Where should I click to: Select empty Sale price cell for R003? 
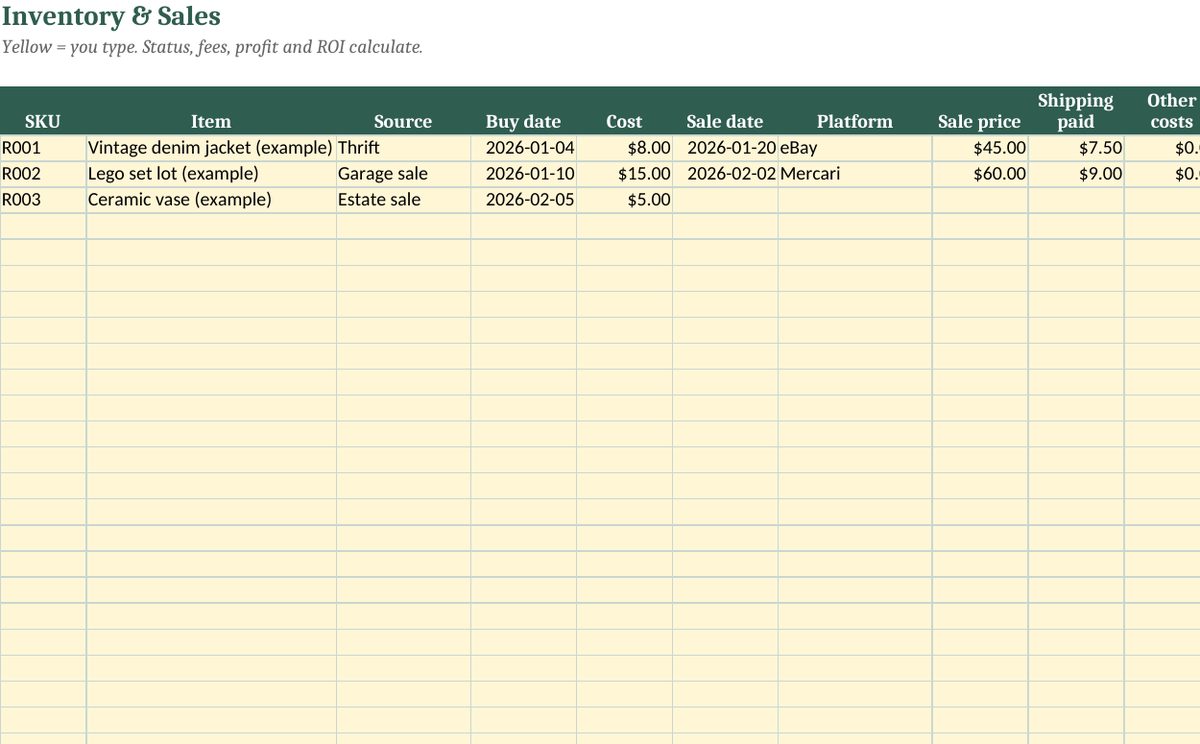coord(980,200)
